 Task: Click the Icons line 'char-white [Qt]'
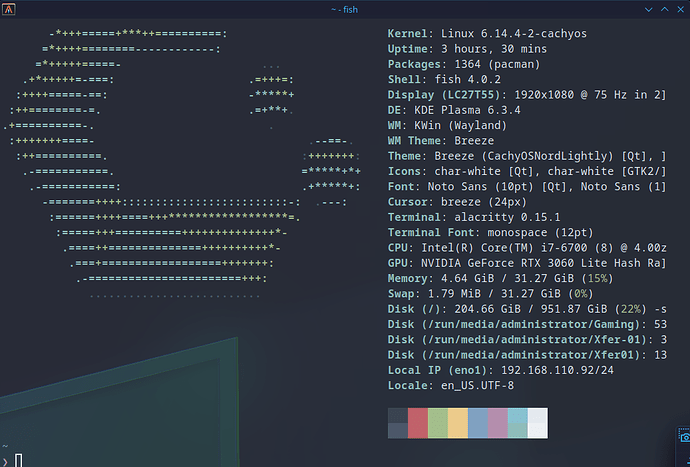(484, 172)
